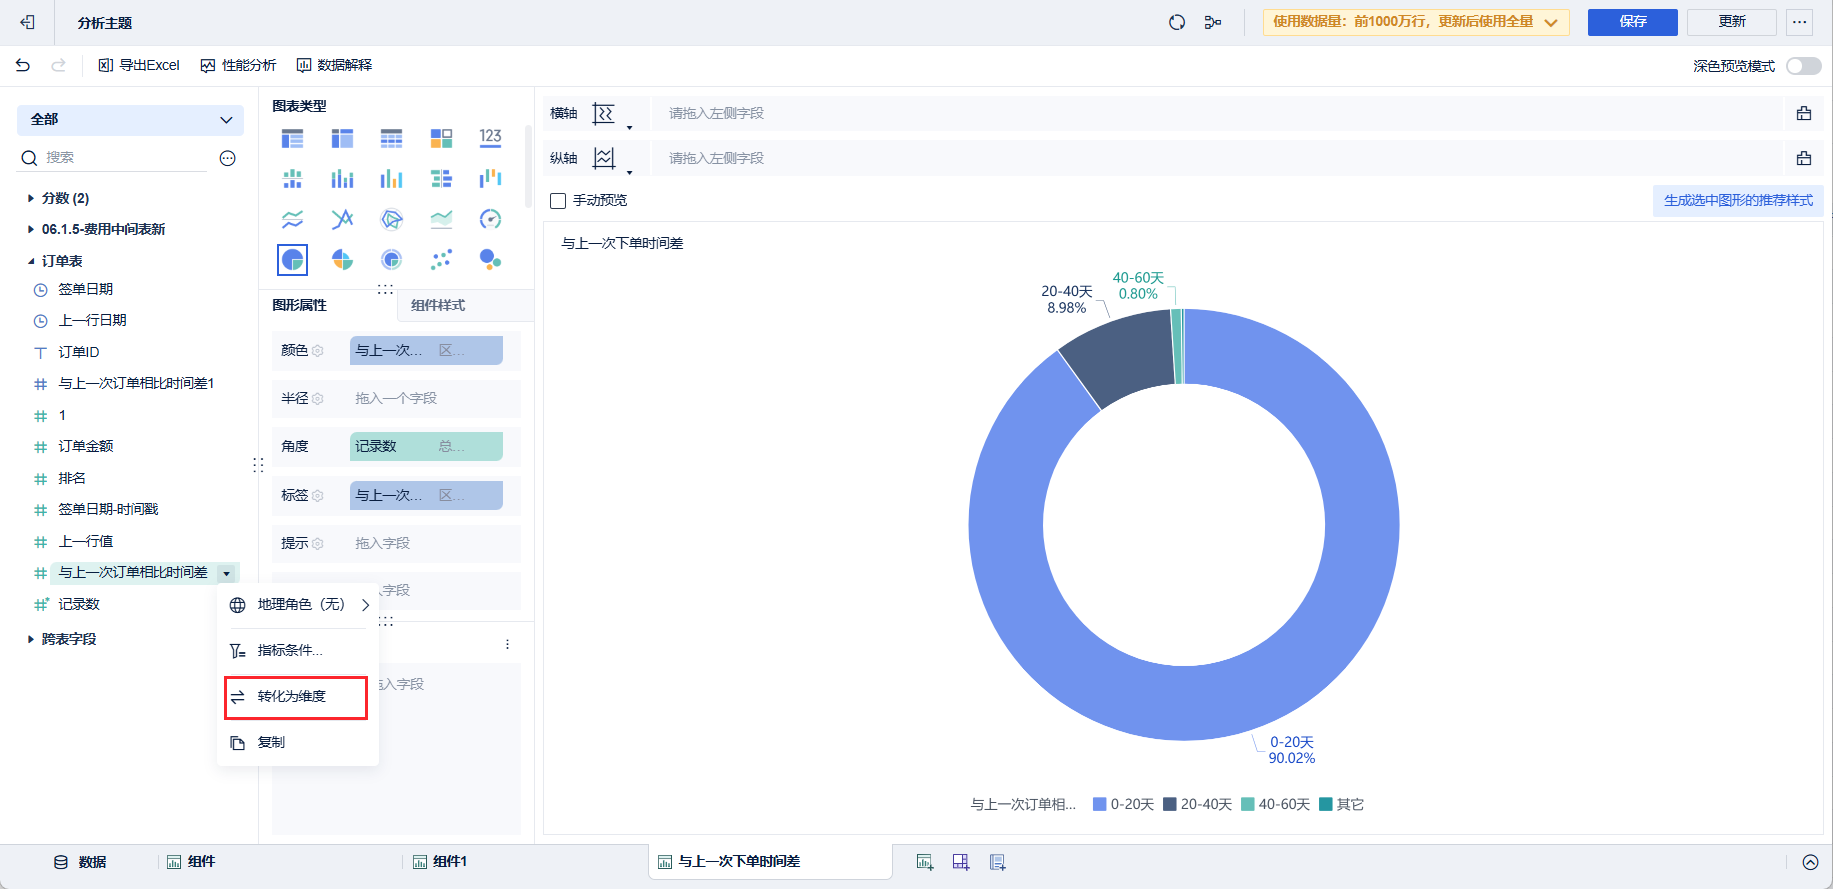Open the 全部 dropdown in data panel

click(x=130, y=120)
